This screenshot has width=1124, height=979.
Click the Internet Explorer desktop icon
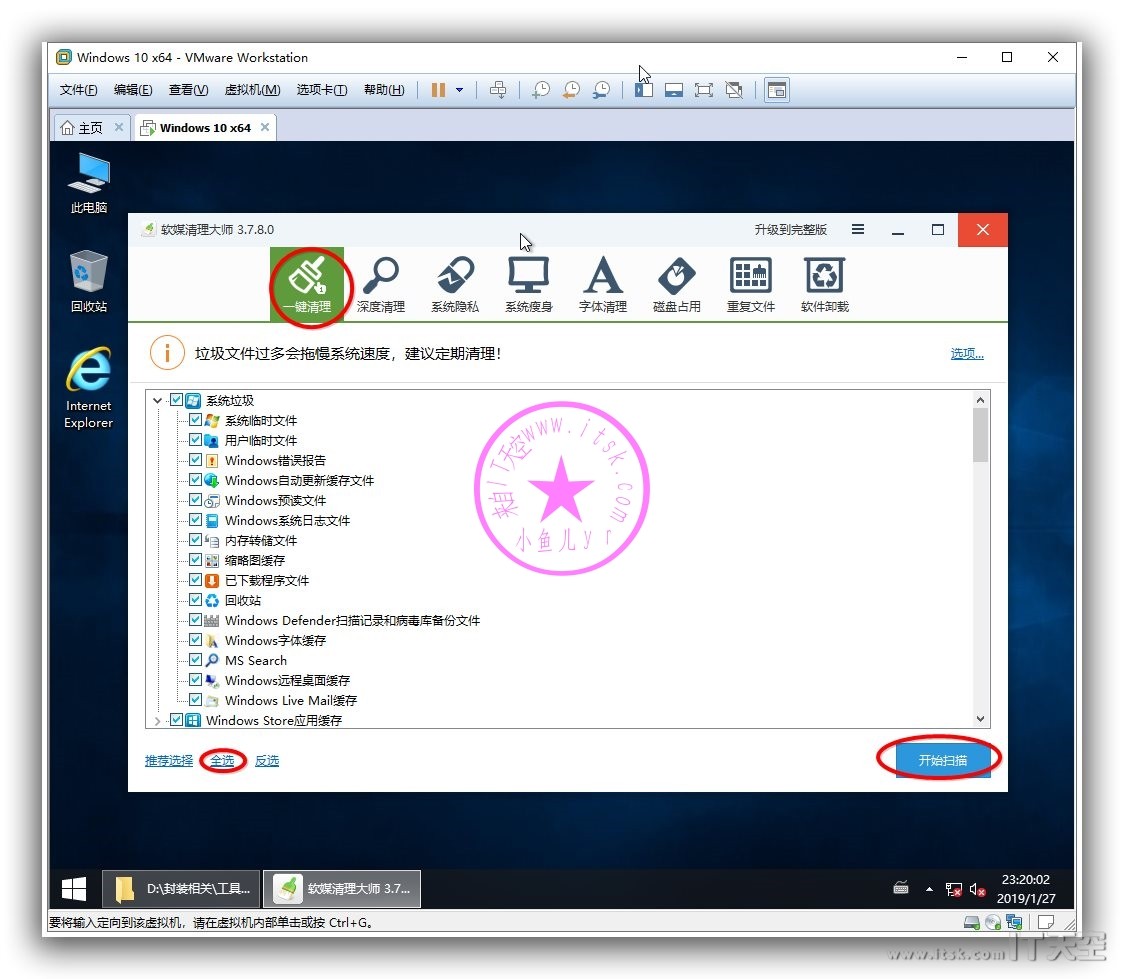pyautogui.click(x=89, y=388)
